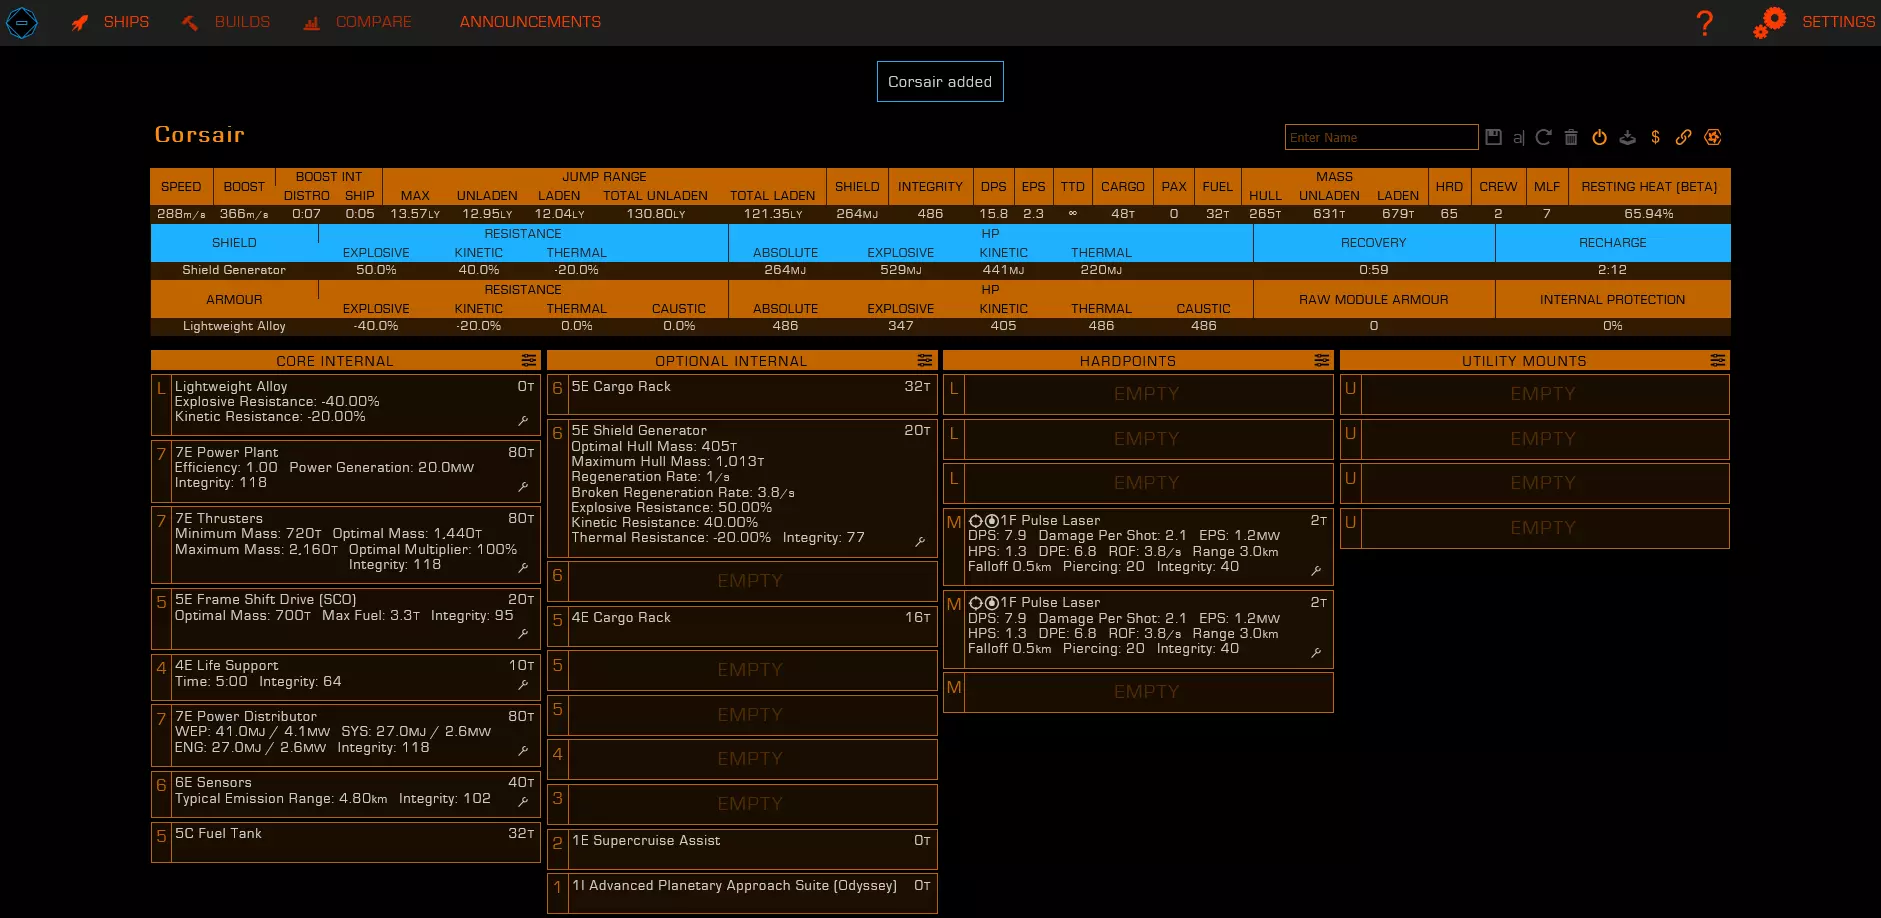Open the Advanced Planetary Approach Suite slot

pyautogui.click(x=742, y=893)
